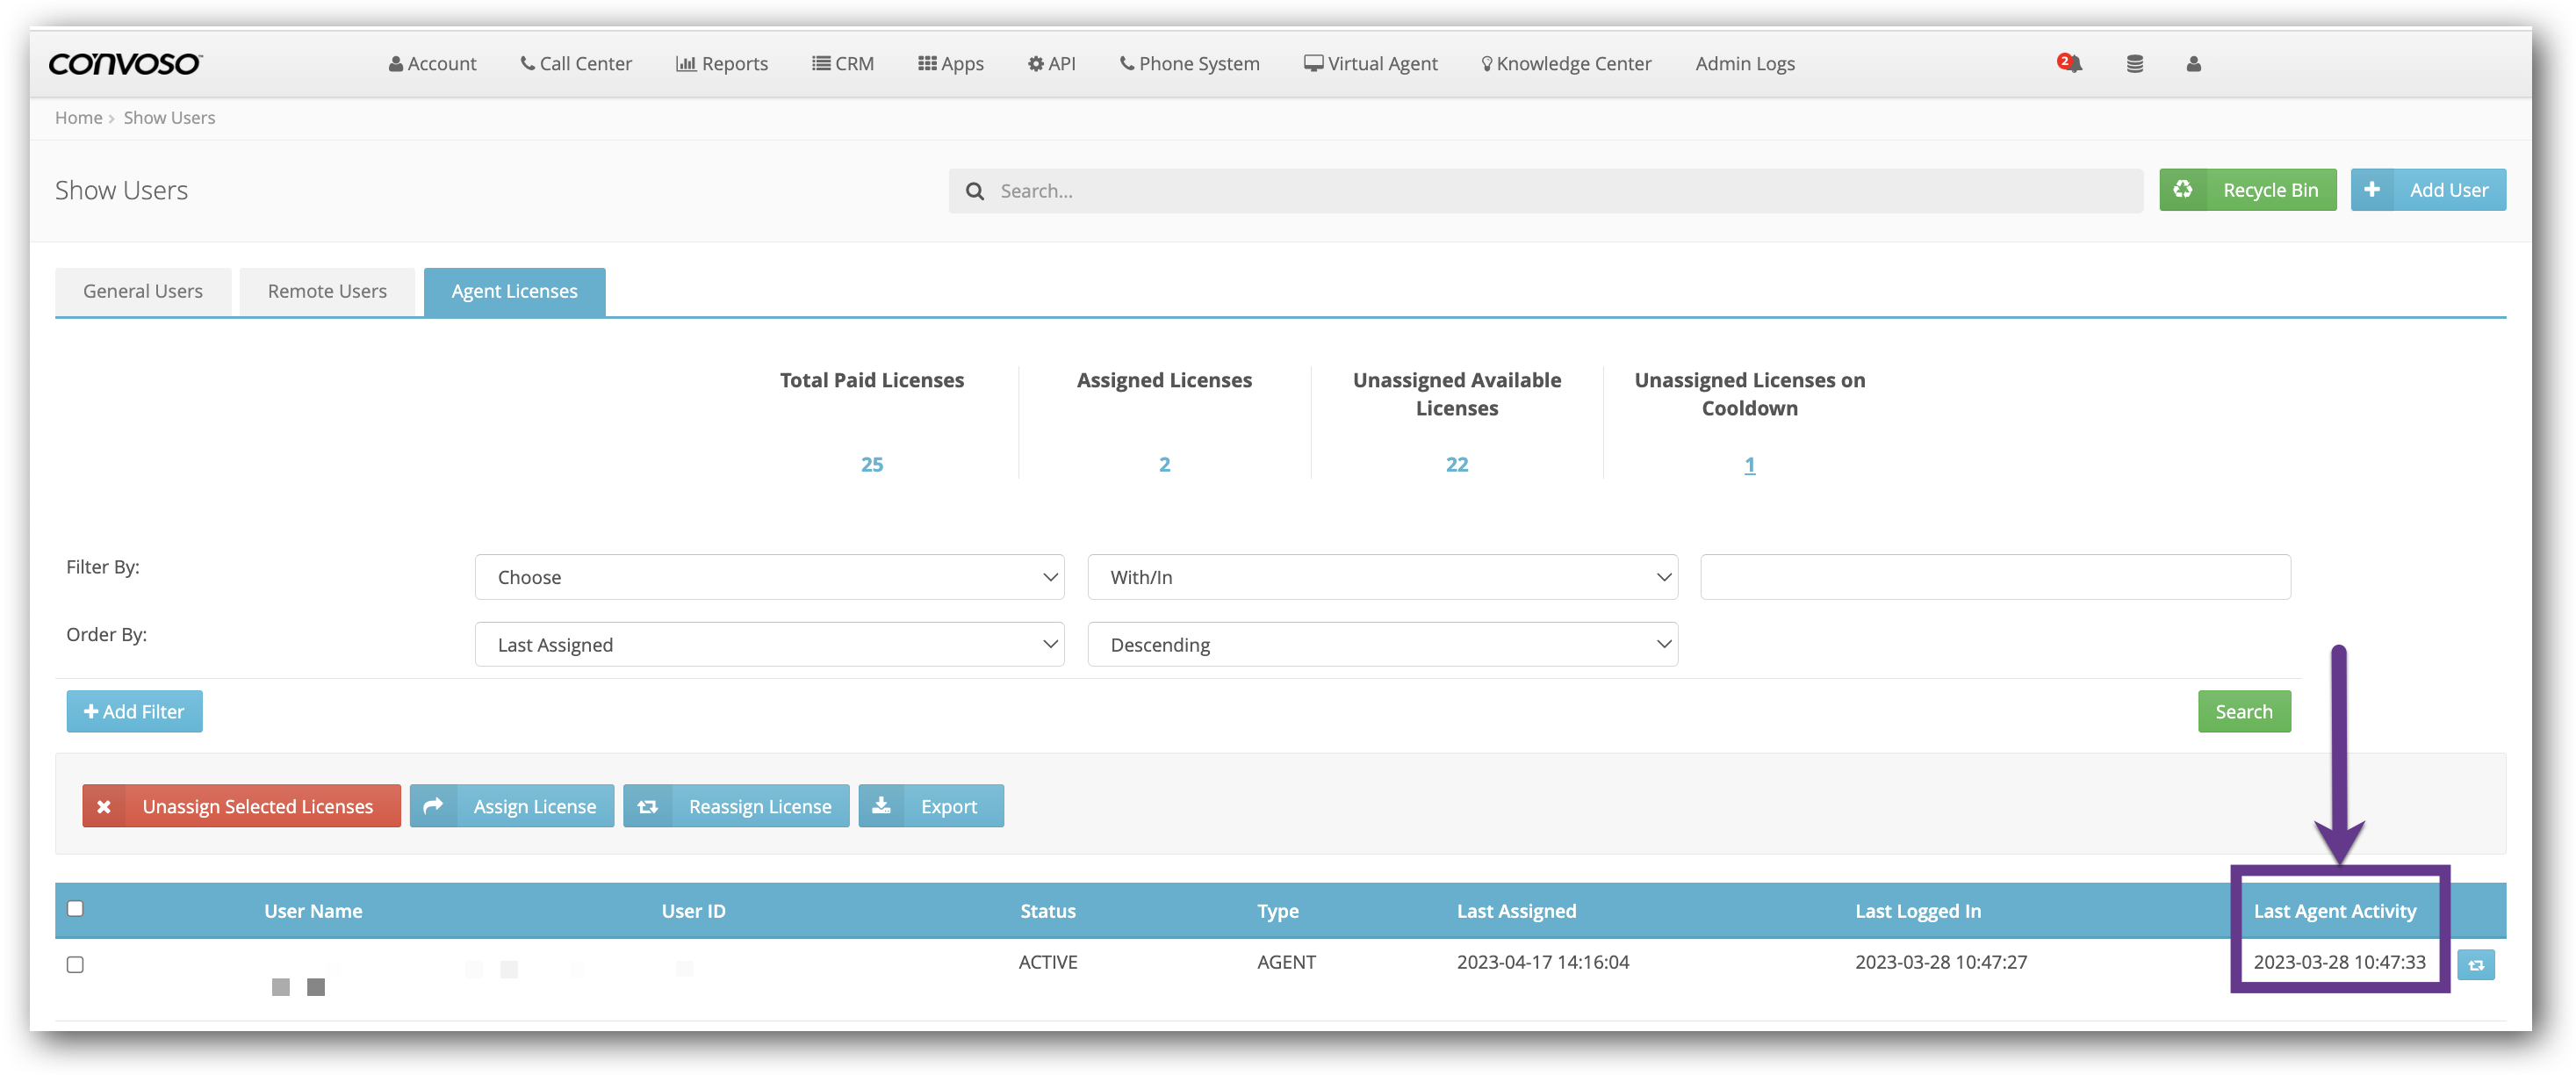Expand the Filter By Choose dropdown
Viewport: 2576px width, 1075px height.
pyautogui.click(x=768, y=577)
